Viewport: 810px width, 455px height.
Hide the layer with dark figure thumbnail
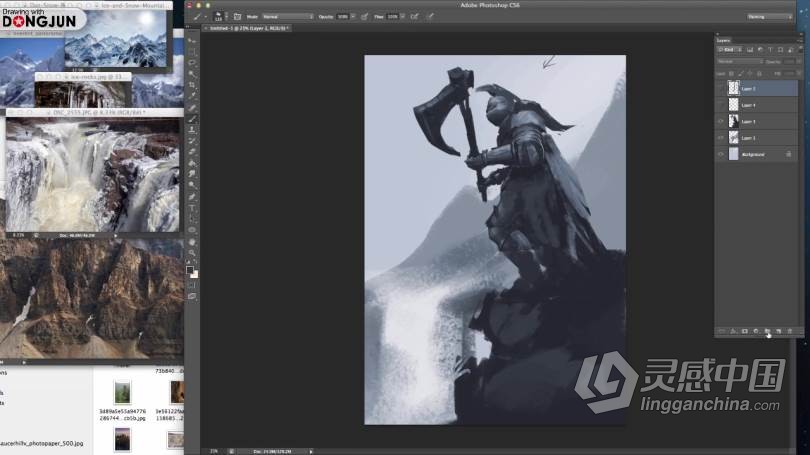[721, 121]
